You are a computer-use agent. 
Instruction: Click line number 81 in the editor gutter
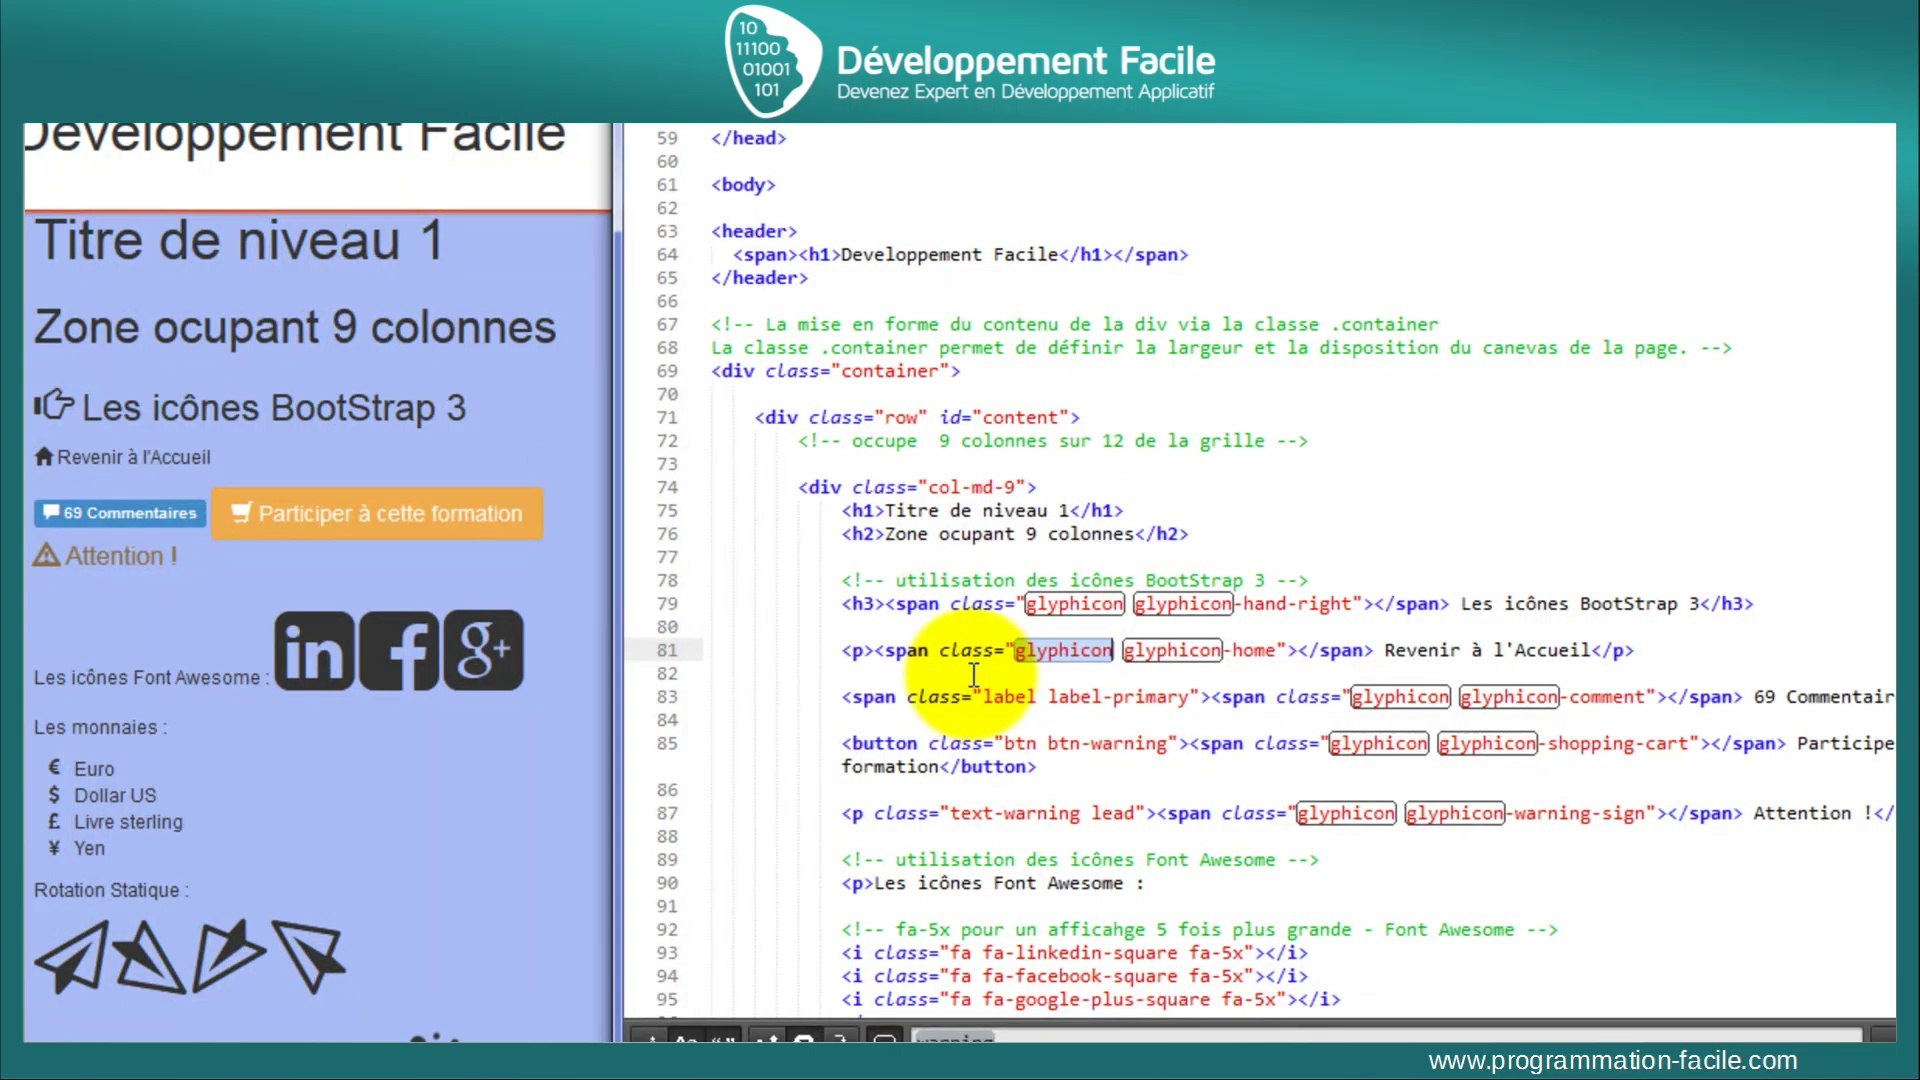(x=667, y=650)
